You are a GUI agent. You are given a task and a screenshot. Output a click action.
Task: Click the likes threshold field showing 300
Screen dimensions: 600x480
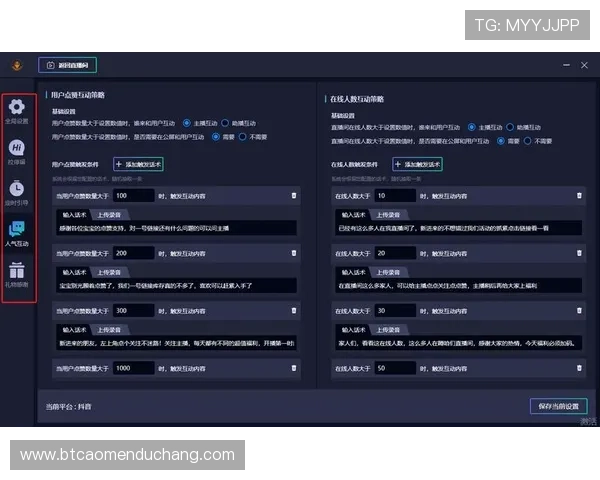point(134,310)
